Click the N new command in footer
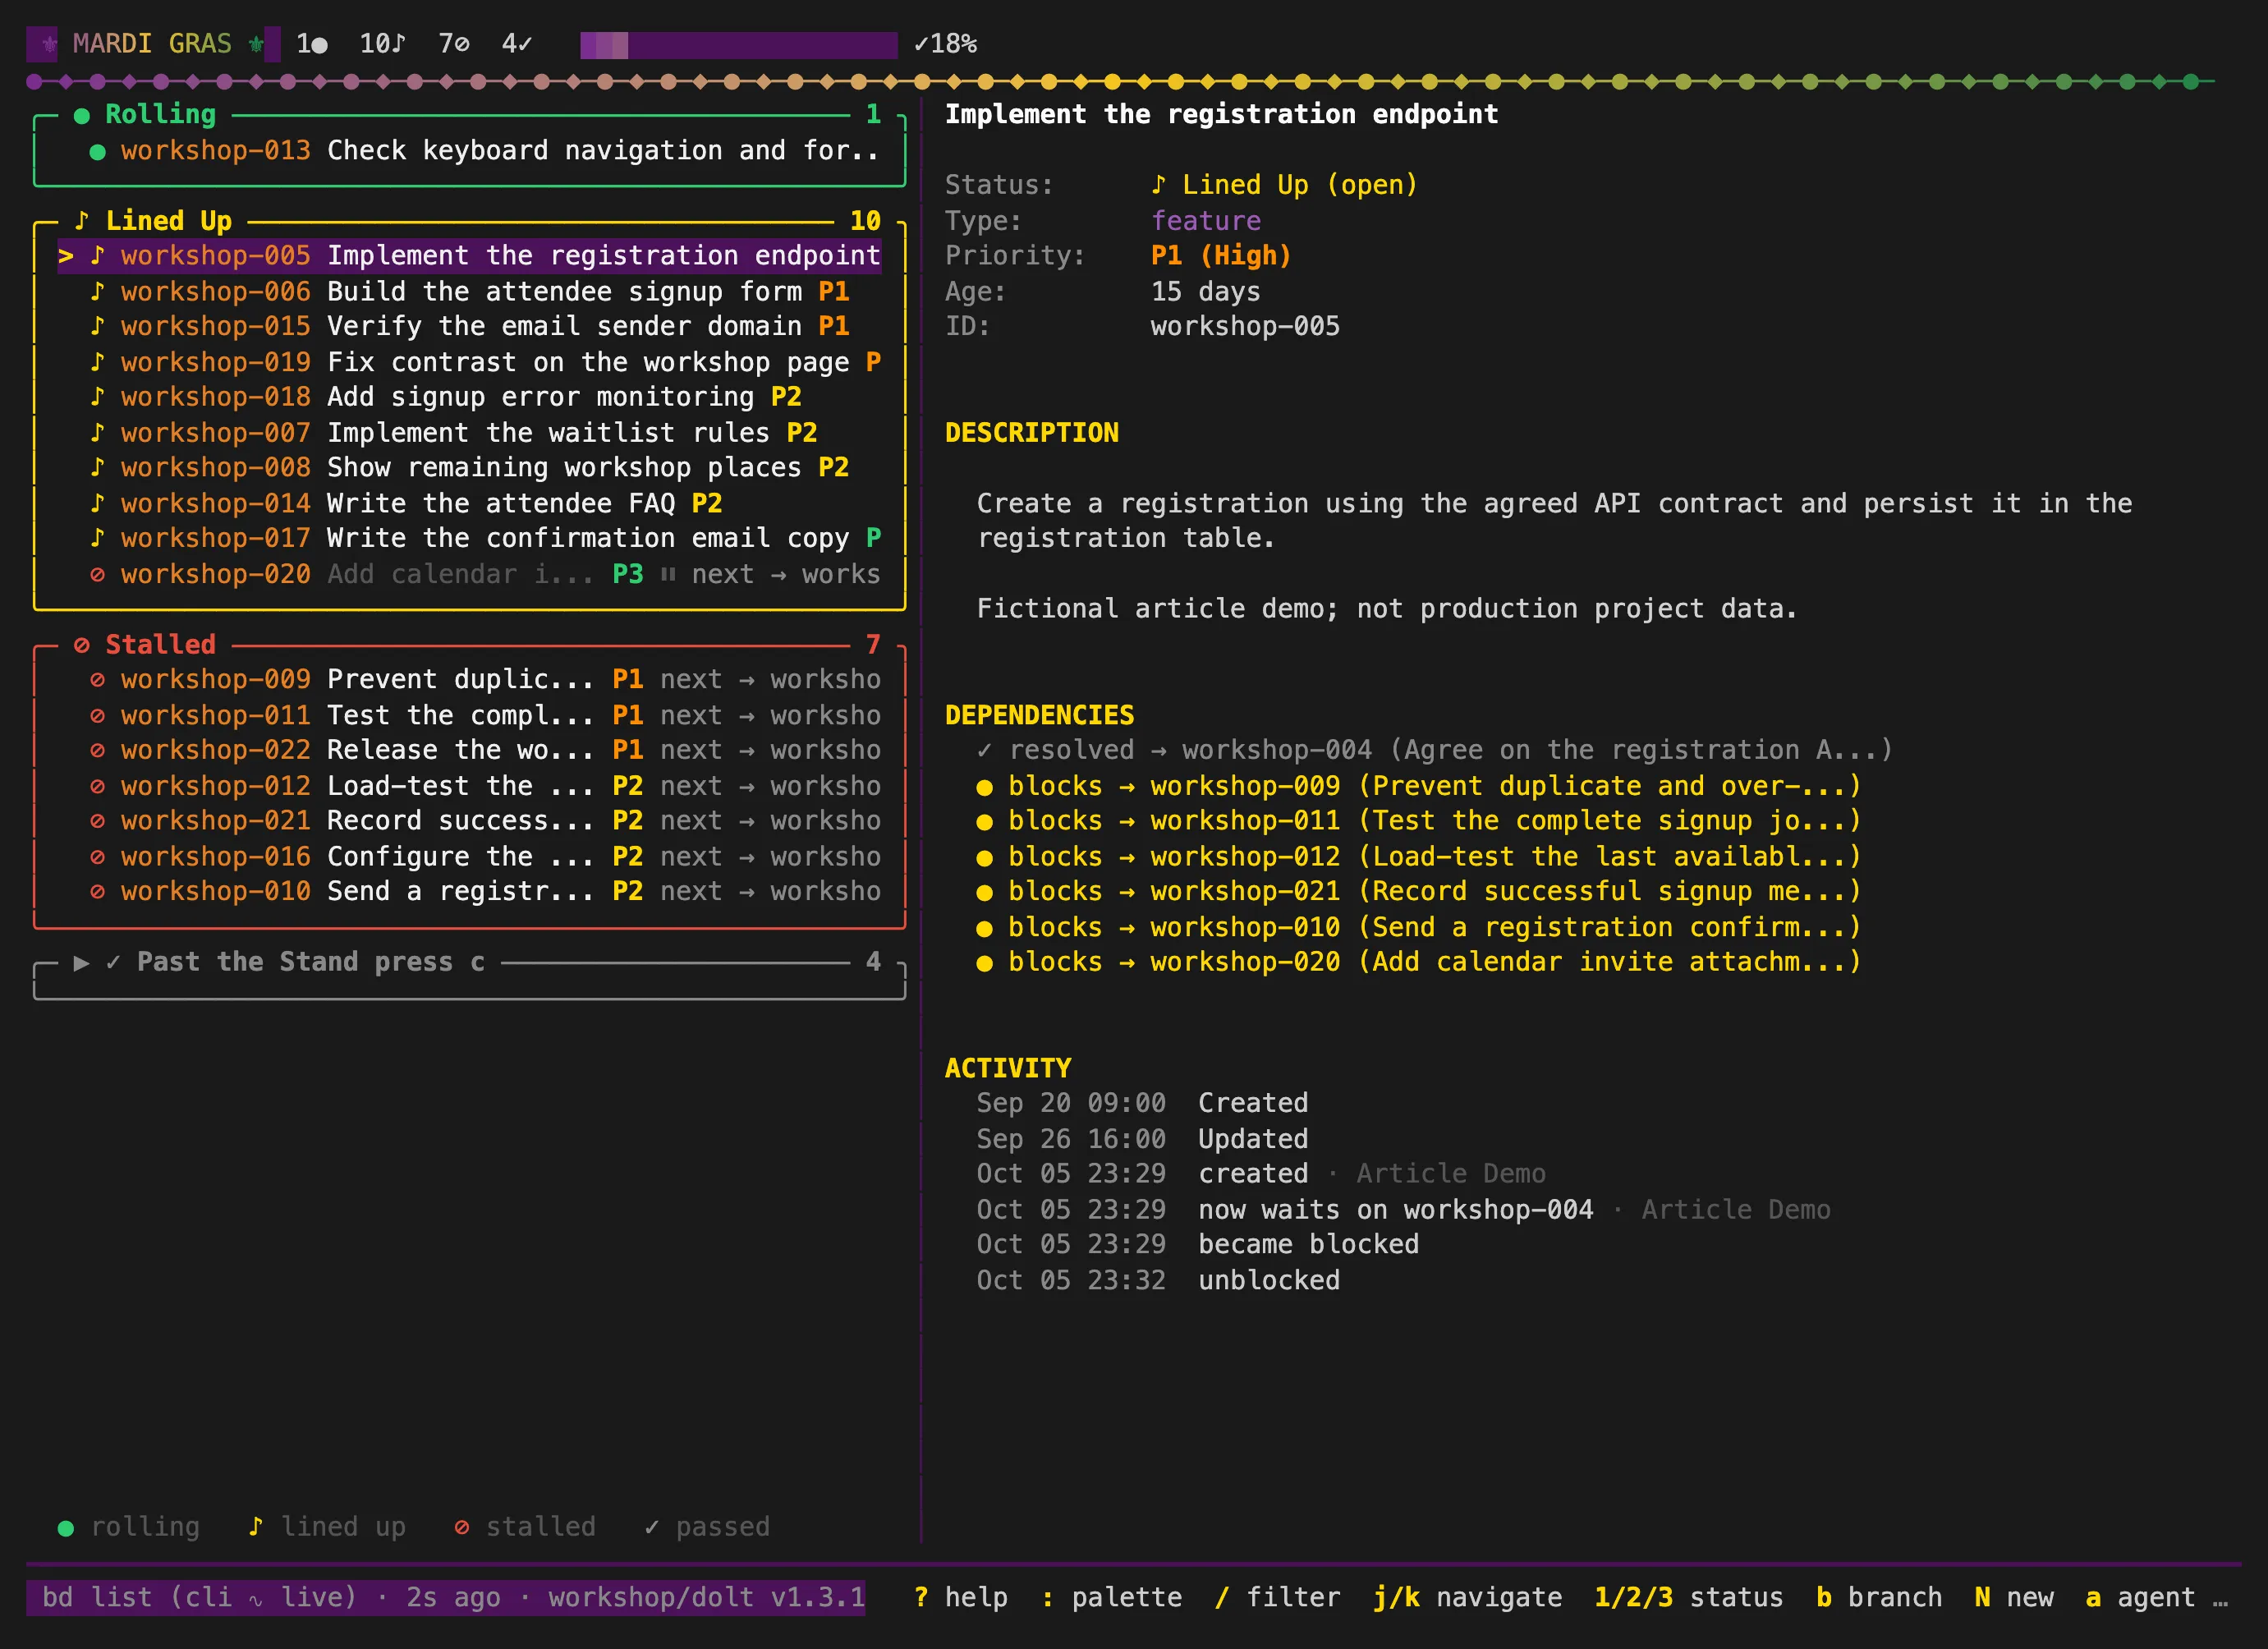The image size is (2268, 1649). 2014,1597
